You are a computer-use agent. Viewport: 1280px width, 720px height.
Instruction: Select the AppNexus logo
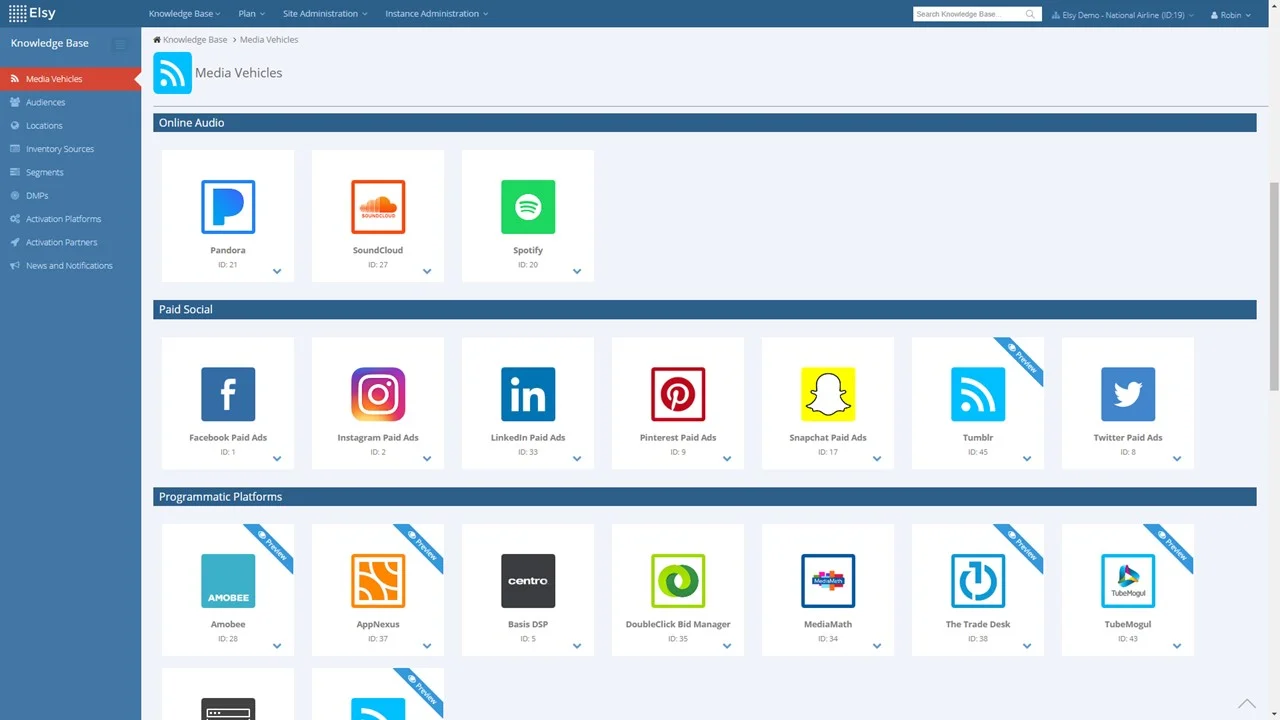click(x=378, y=581)
